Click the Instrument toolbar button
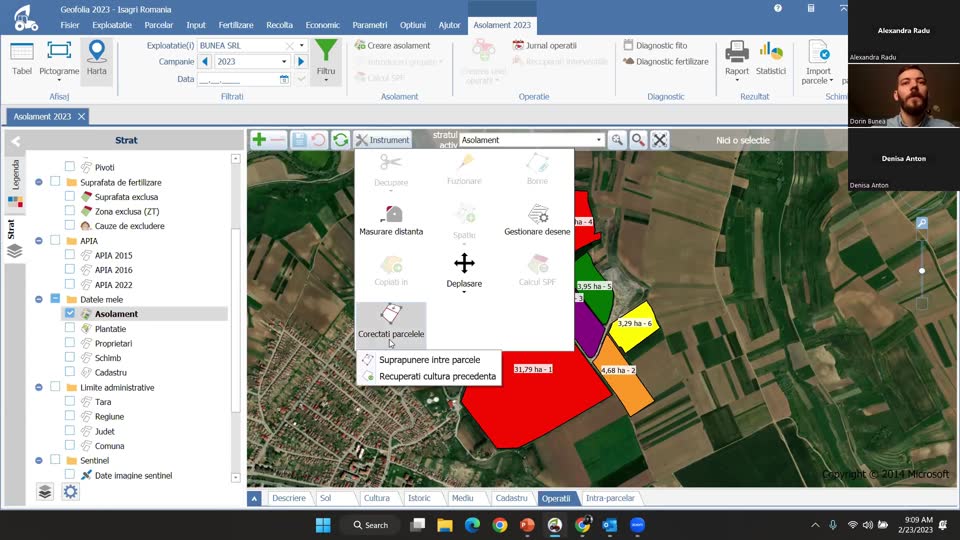The image size is (960, 540). [383, 140]
